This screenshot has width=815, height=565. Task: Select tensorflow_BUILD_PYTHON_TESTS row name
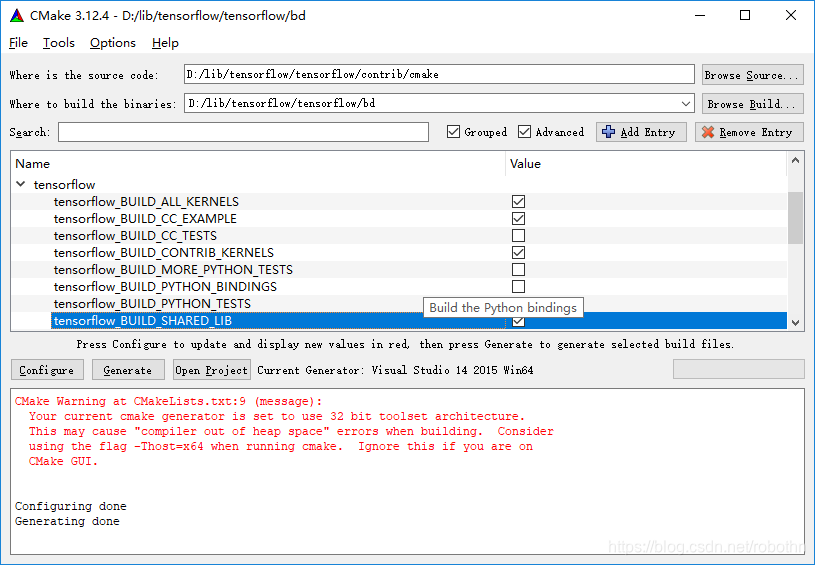pyautogui.click(x=152, y=304)
